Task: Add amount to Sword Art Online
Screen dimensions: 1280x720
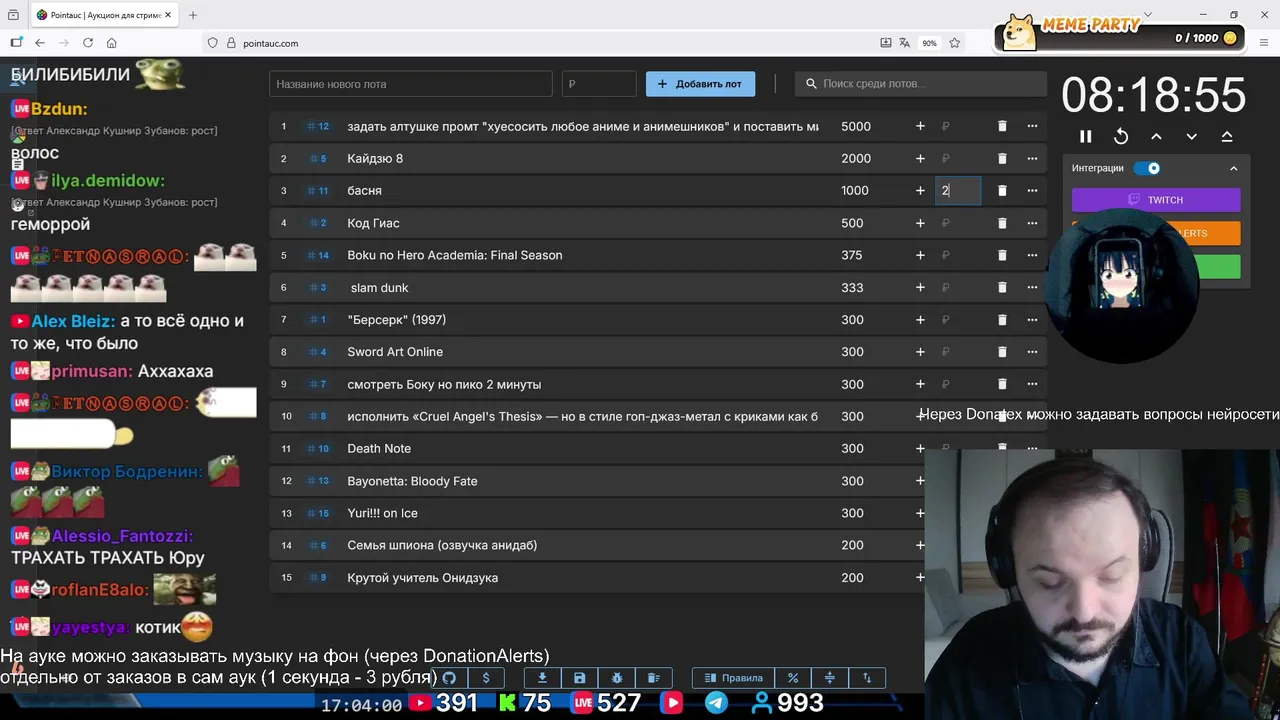Action: pyautogui.click(x=920, y=352)
